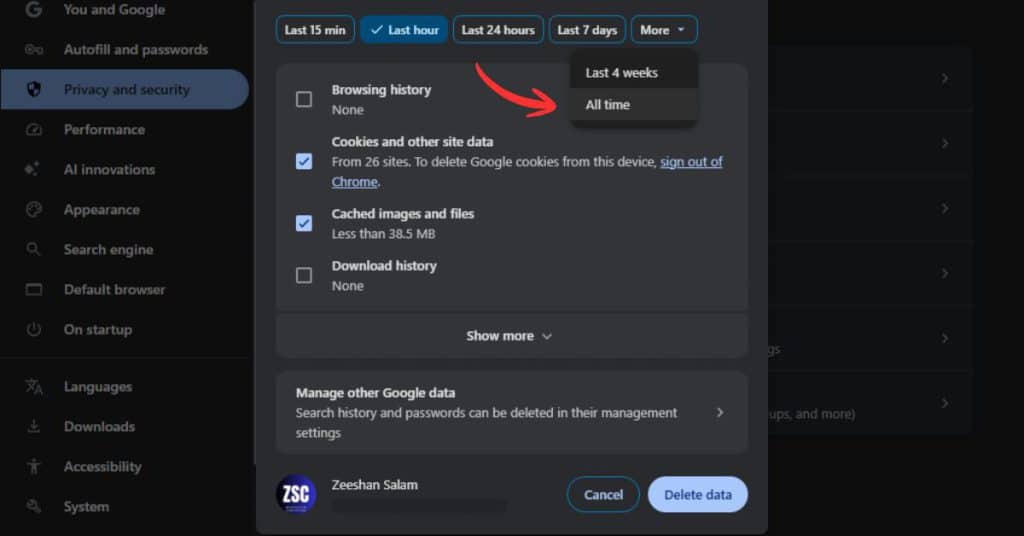This screenshot has height=536, width=1024.
Task: Click the Appearance palette icon
Action: (34, 210)
